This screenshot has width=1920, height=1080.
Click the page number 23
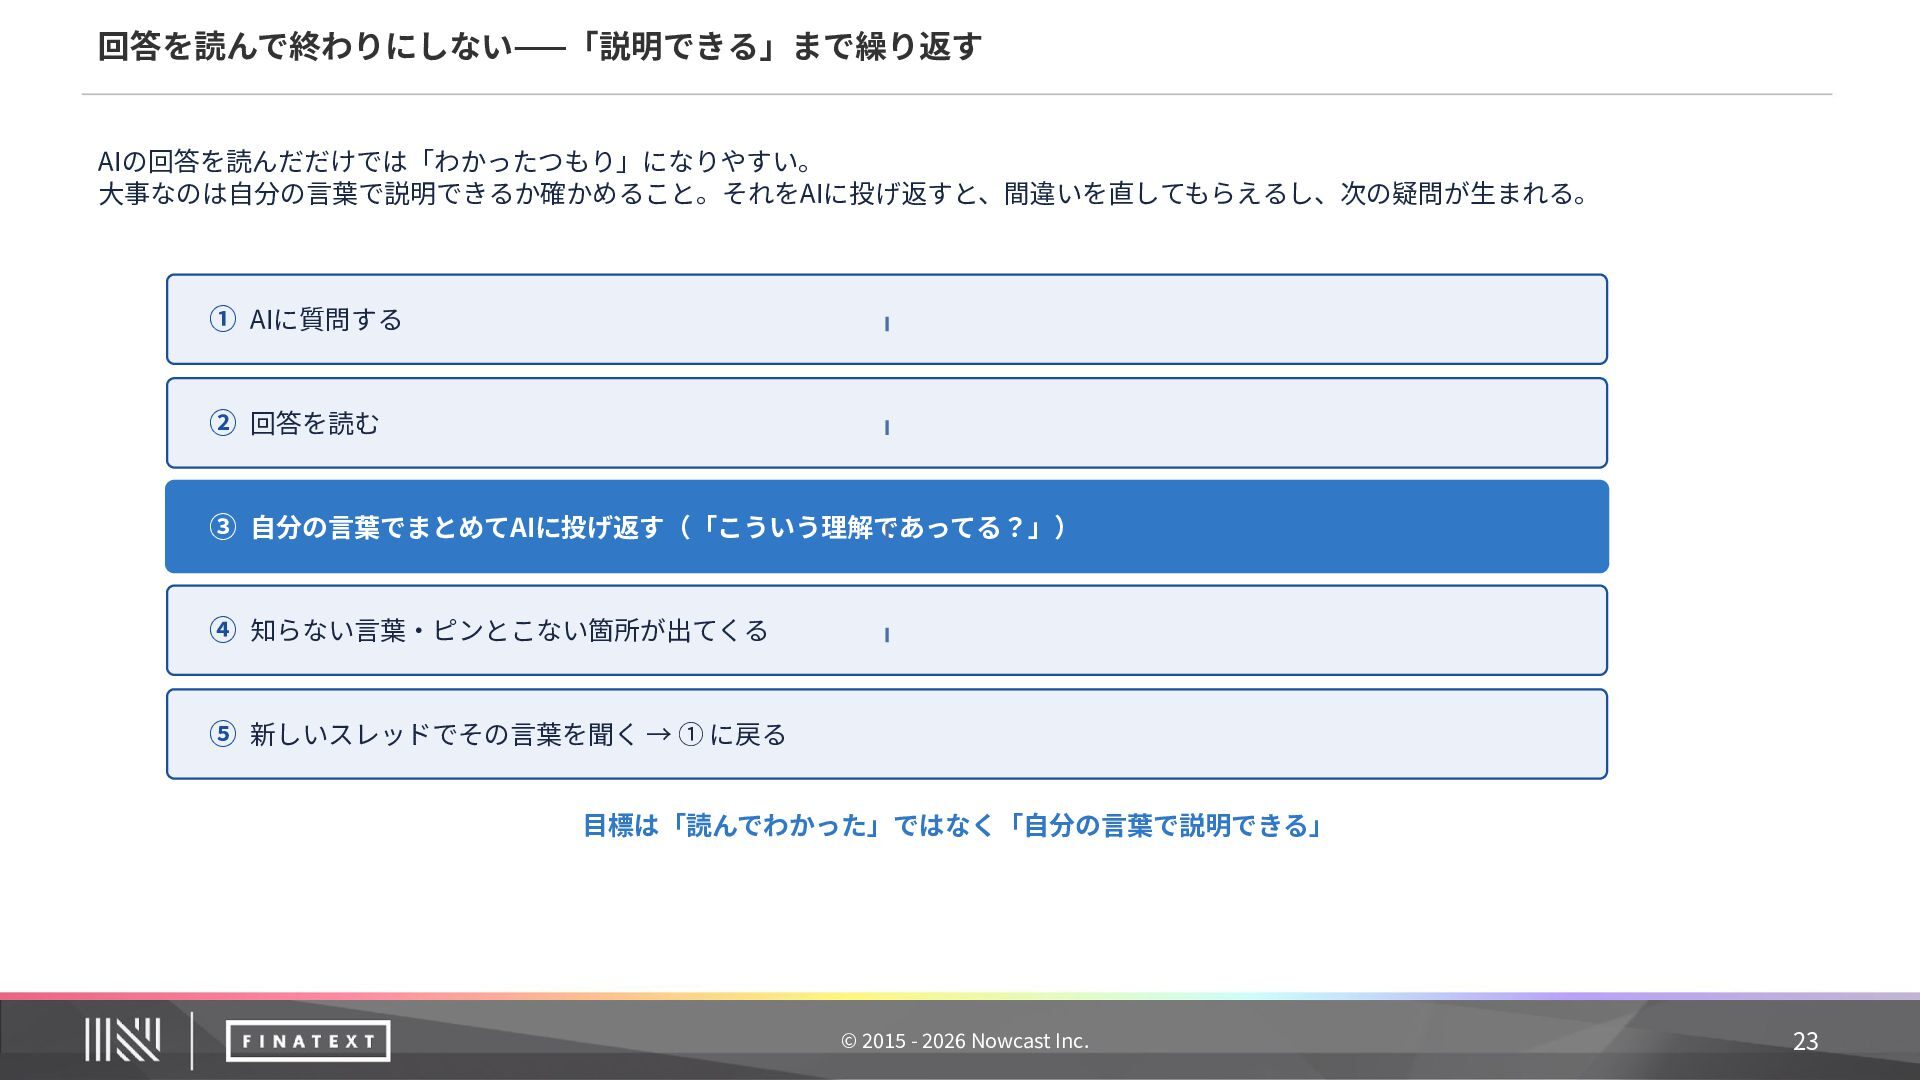(1805, 1041)
